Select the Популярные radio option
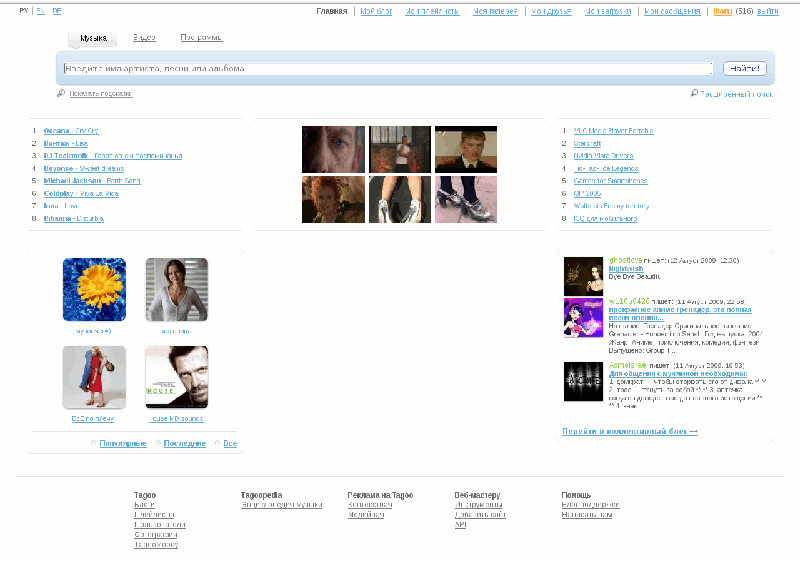Screen dimensions: 800x561 tap(93, 443)
